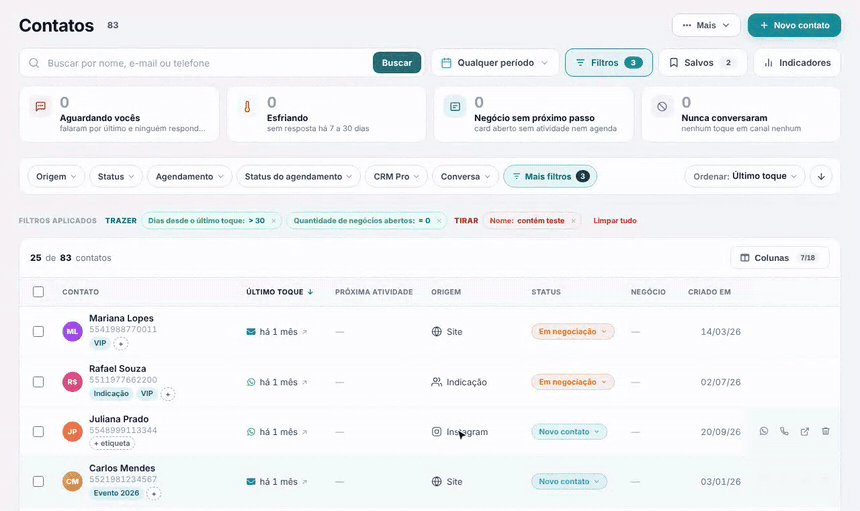The height and width of the screenshot is (511, 860).
Task: Select all contacts header checkbox
Action: point(38,292)
